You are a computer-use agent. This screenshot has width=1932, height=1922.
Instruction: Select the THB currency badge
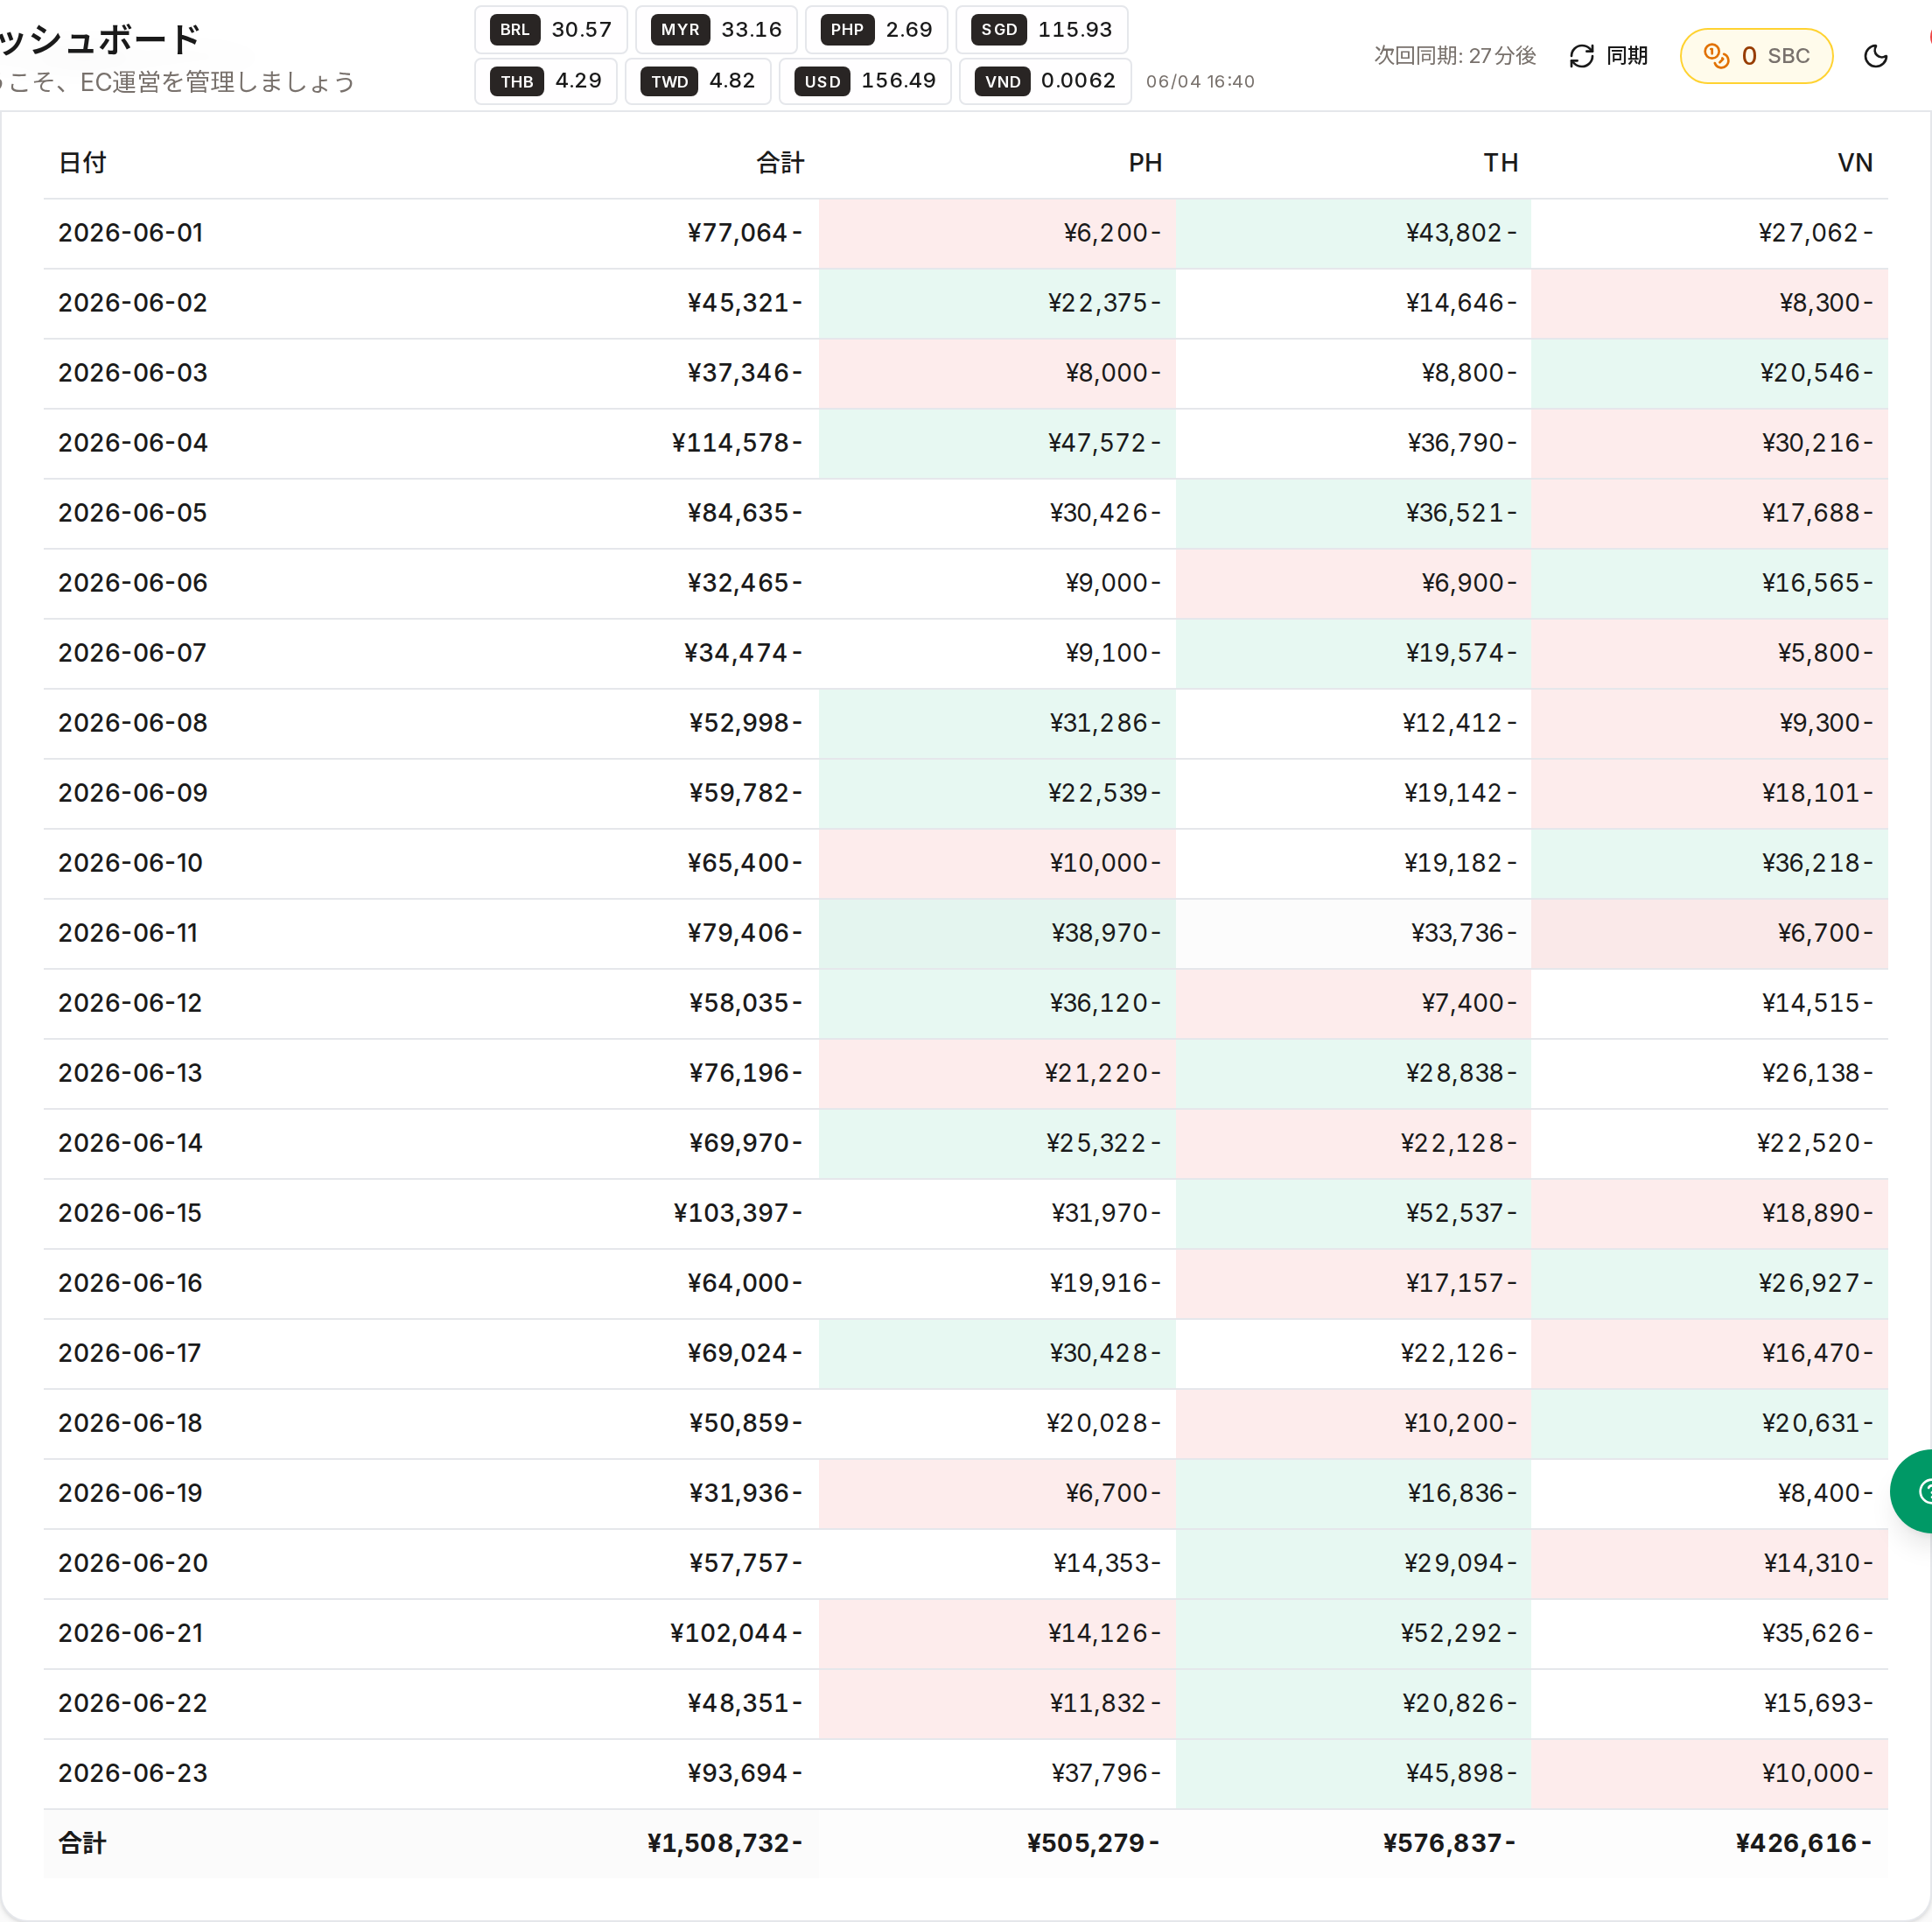tap(517, 81)
